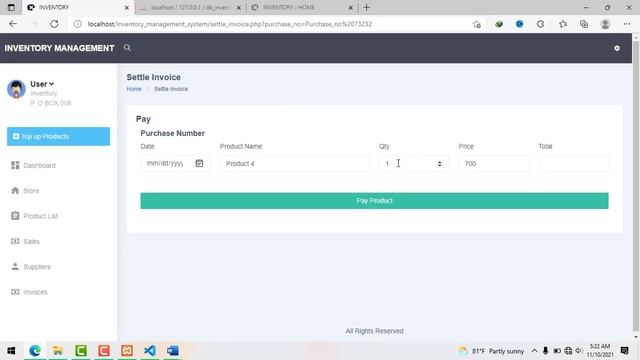Screen dimensions: 640x360
Task: Close the INVENTORY : HOME tab
Action: [350, 7]
